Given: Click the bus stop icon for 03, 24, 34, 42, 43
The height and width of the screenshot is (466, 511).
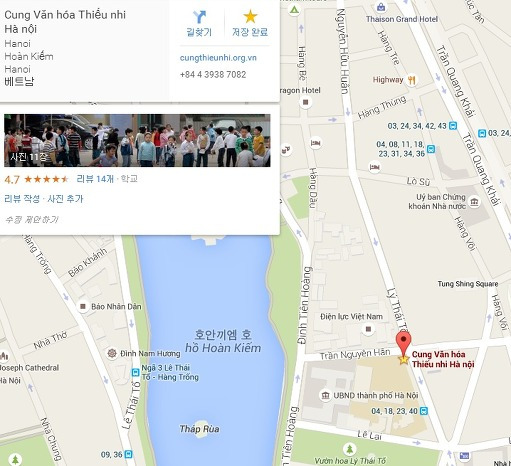Looking at the screenshot, I should click(453, 126).
